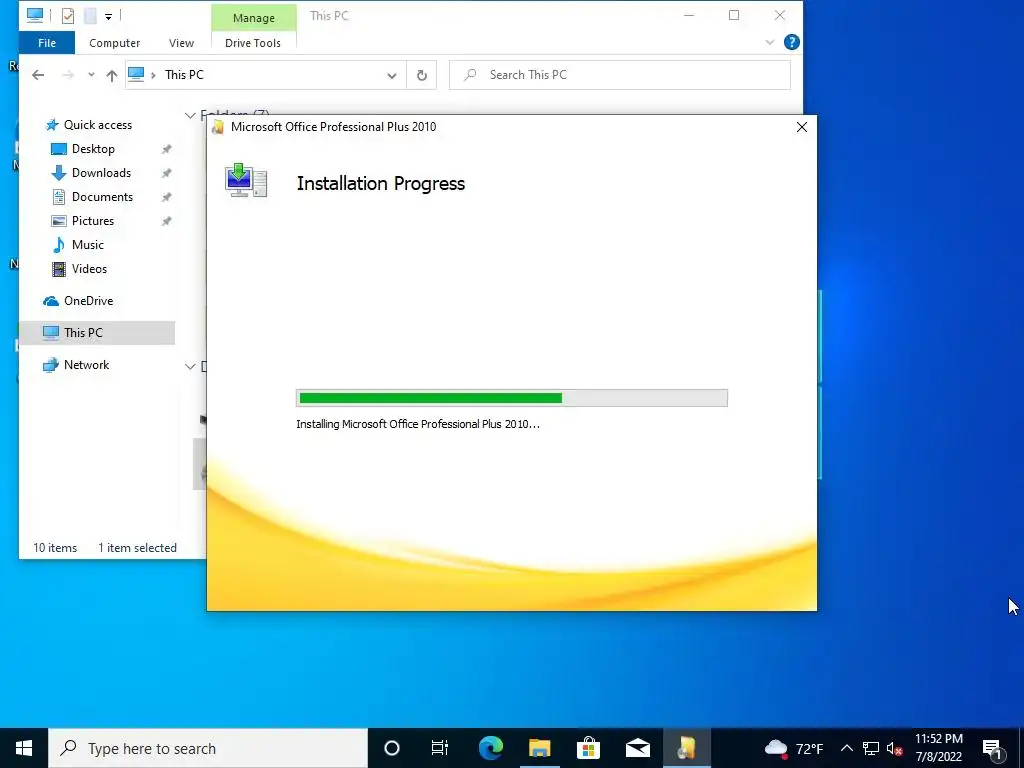Click the Installation Progress computer icon
Screen dimensions: 1024x768
246,180
